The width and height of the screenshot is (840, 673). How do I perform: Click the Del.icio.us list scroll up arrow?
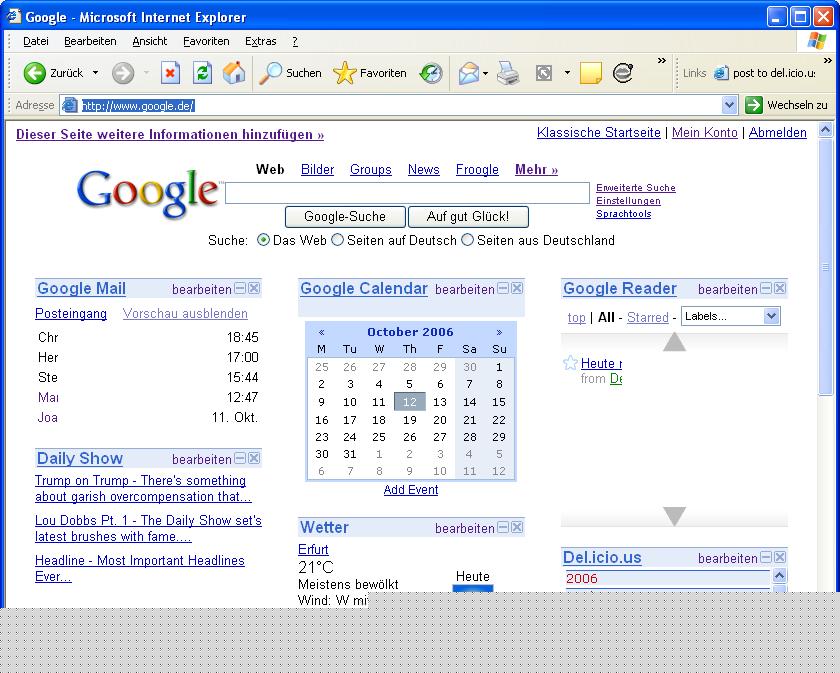coord(779,576)
